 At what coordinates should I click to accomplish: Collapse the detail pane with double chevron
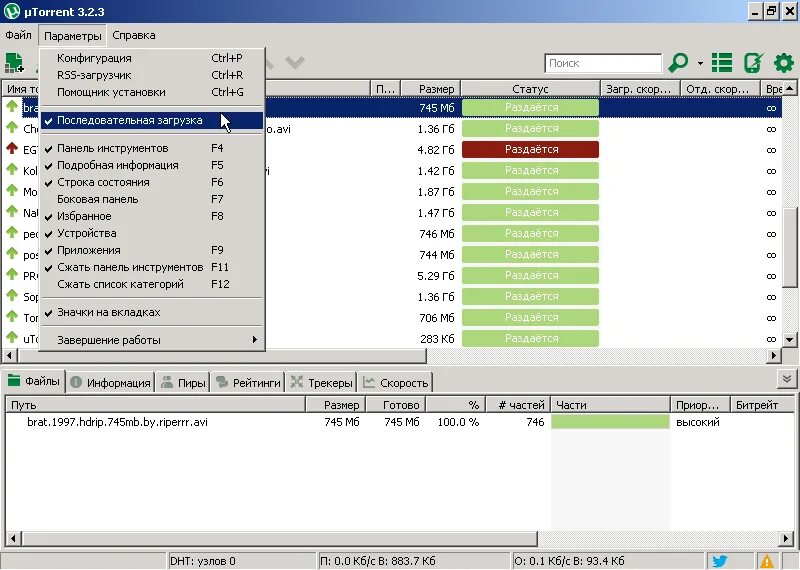[x=786, y=379]
